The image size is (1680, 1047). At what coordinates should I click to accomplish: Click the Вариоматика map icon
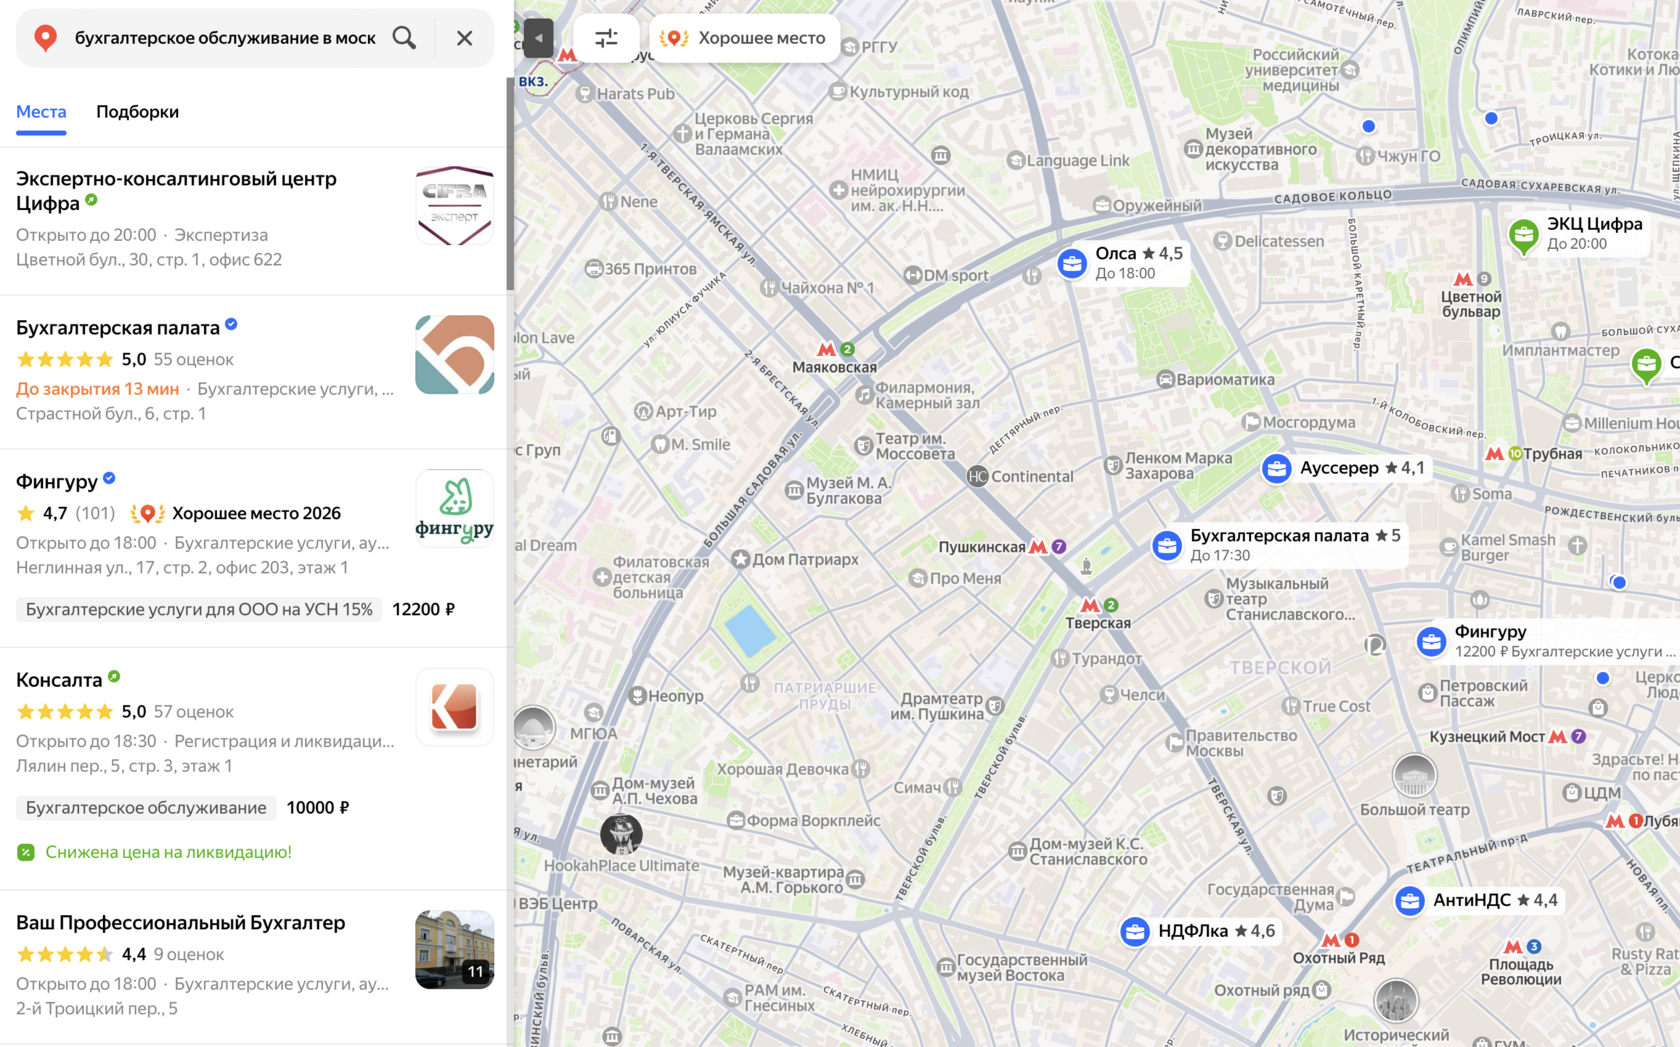(1165, 380)
